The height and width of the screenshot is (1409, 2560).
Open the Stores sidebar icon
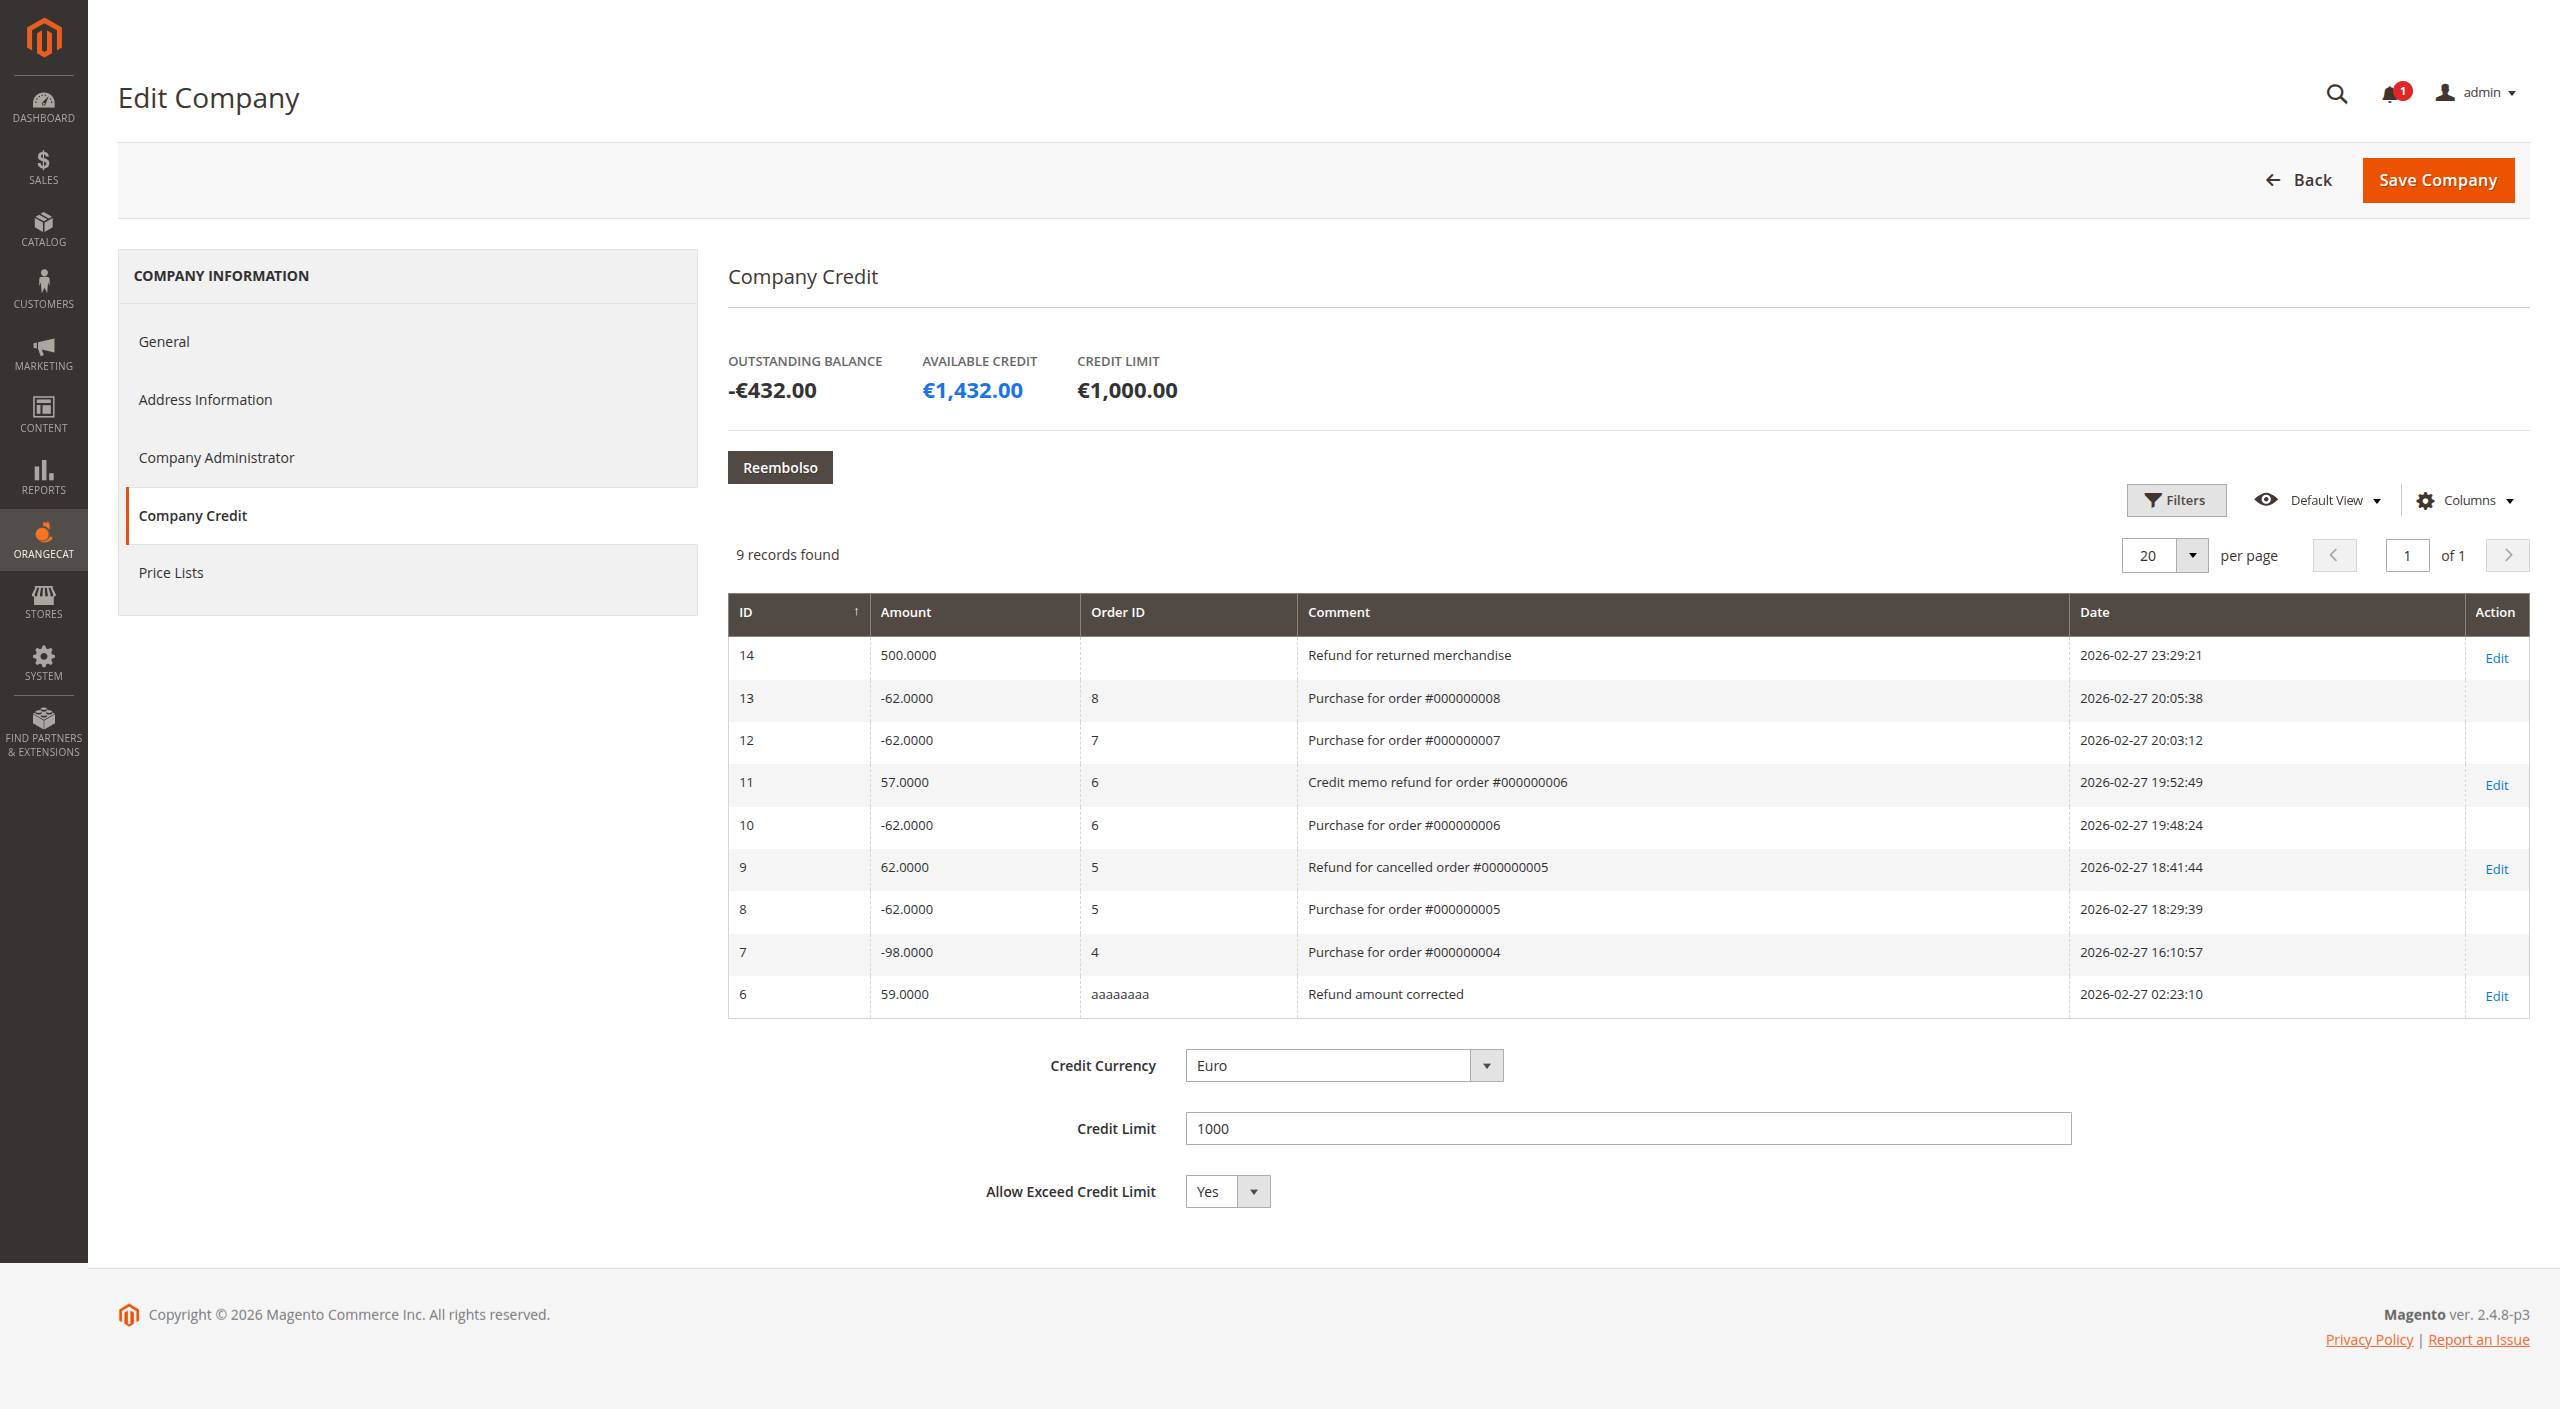[43, 602]
